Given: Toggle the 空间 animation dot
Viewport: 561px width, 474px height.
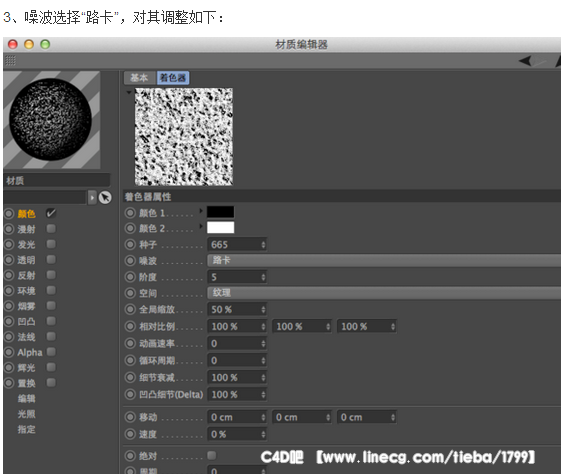Looking at the screenshot, I should (x=130, y=293).
